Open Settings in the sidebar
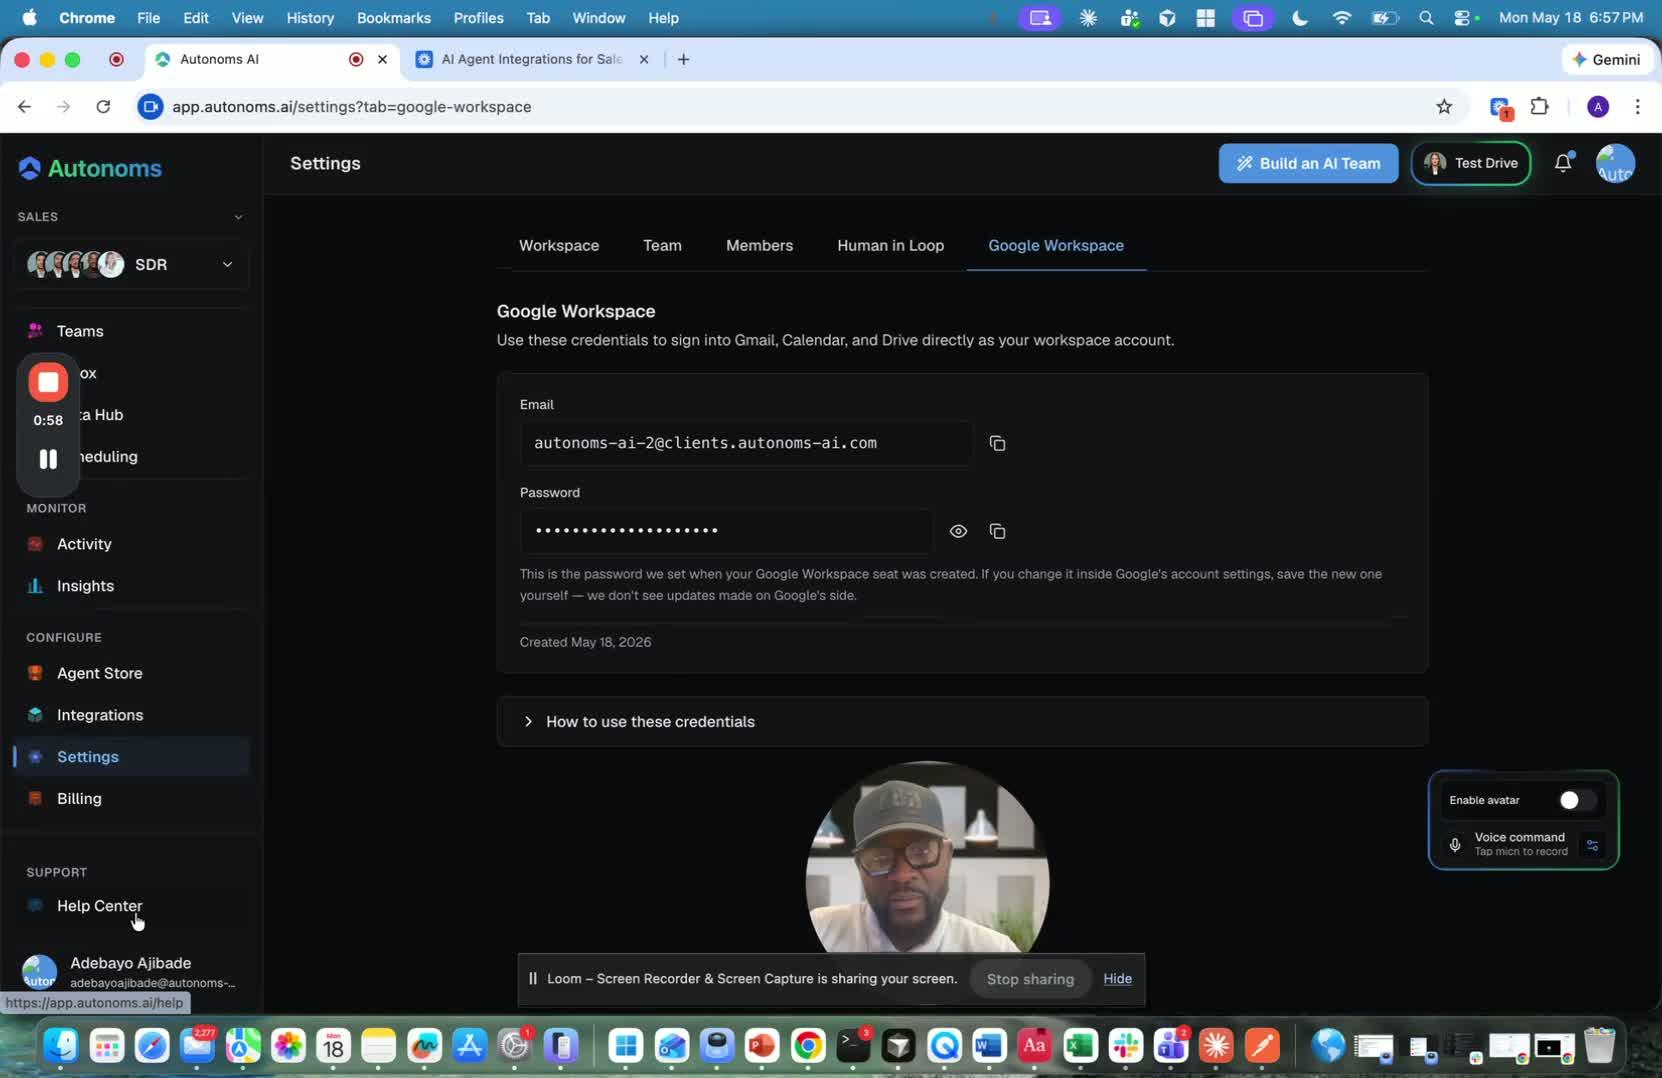Viewport: 1662px width, 1078px height. 132,757
